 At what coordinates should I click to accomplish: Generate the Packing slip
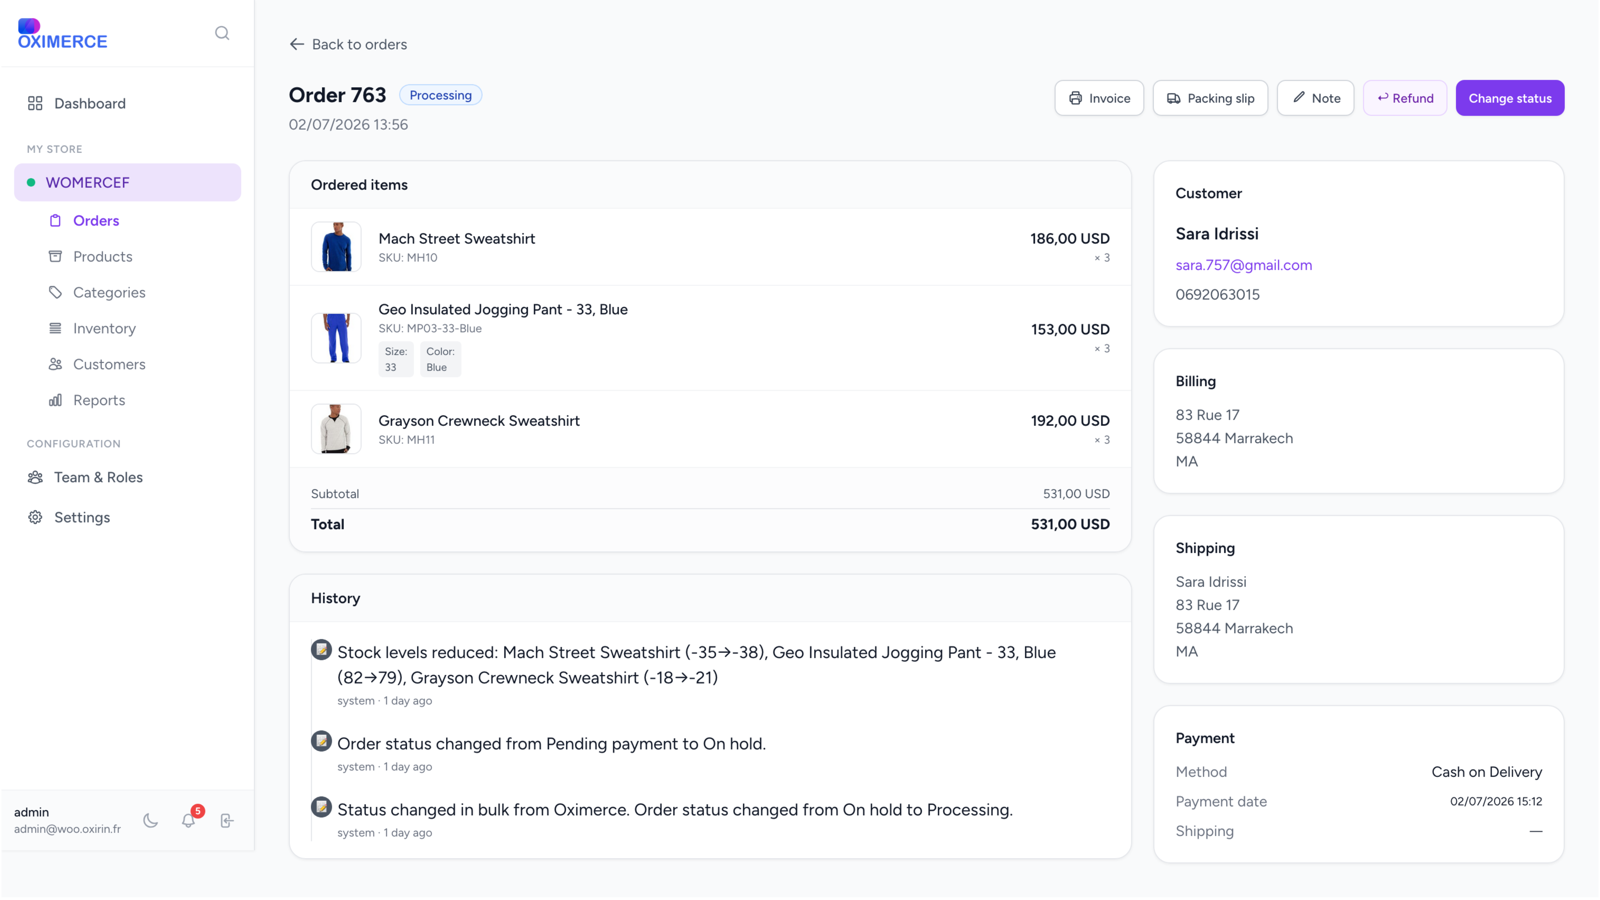(x=1210, y=98)
